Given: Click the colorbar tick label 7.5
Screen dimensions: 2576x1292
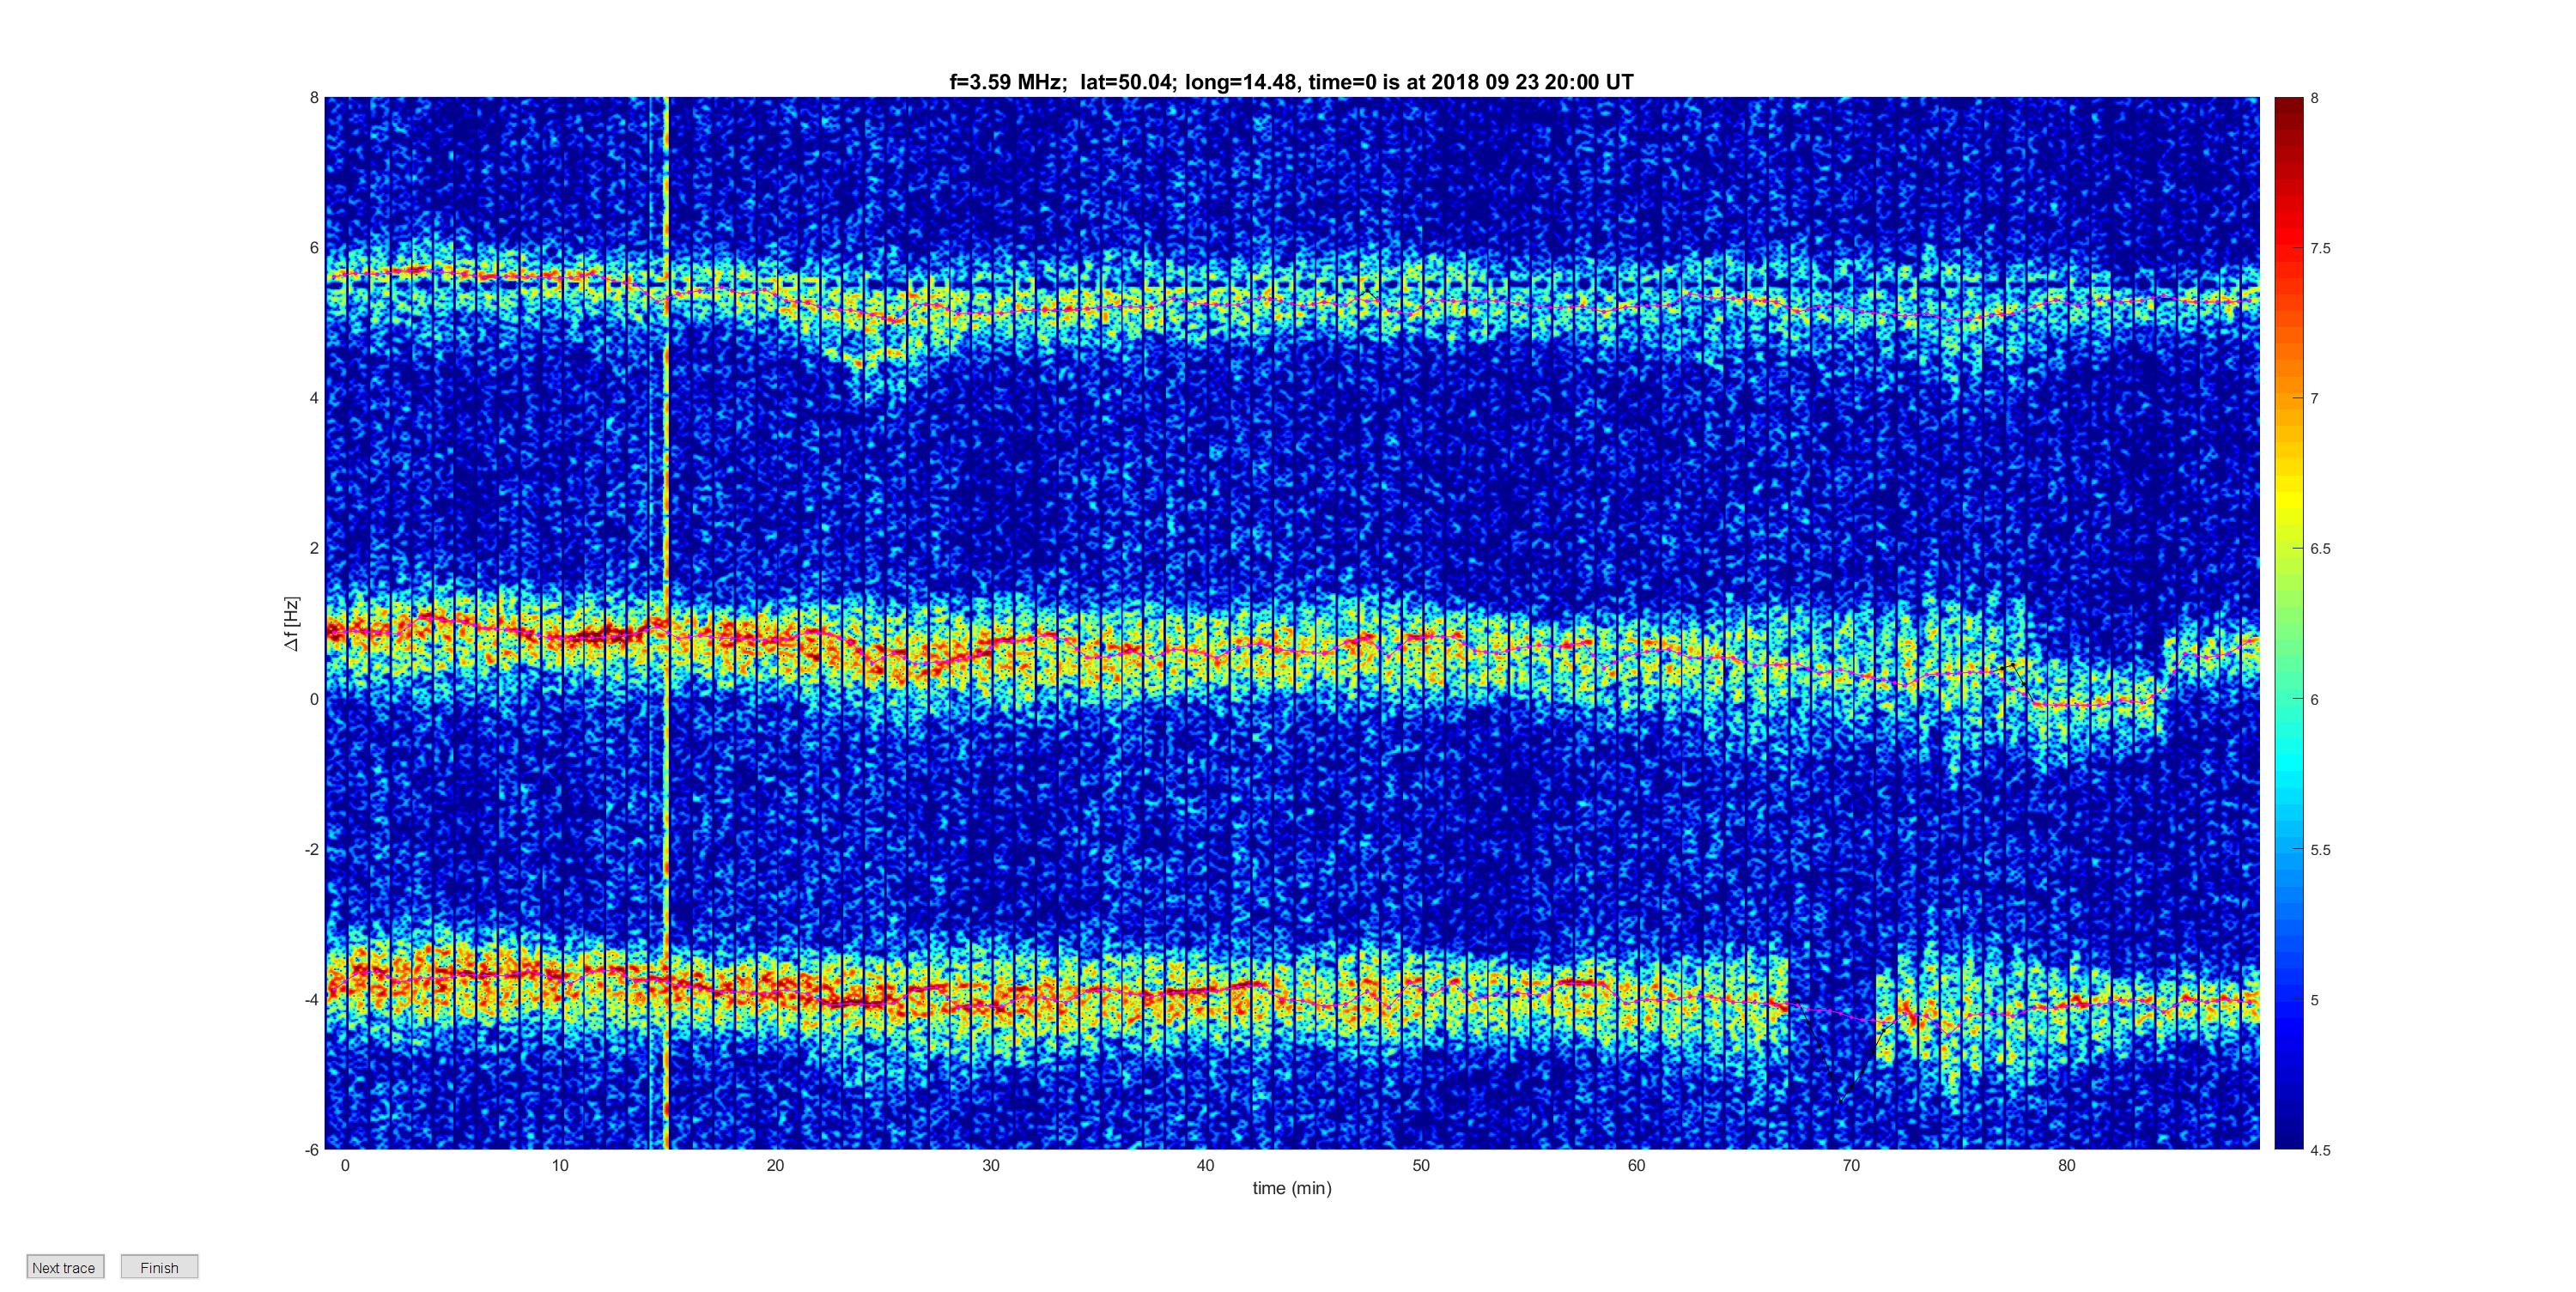Looking at the screenshot, I should [x=2320, y=248].
